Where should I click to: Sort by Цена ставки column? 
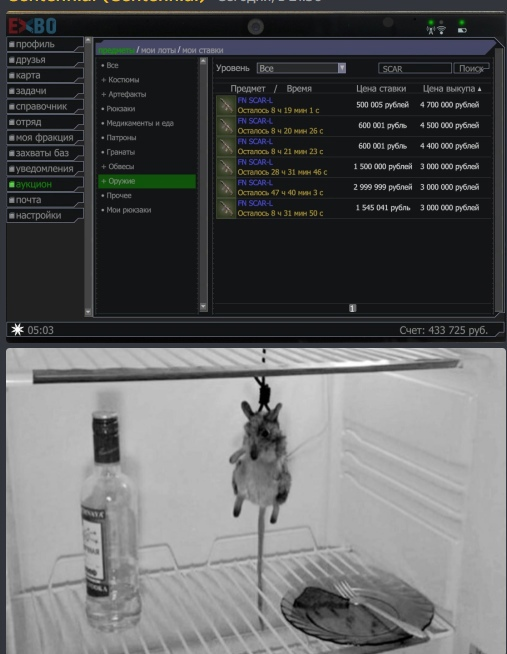pyautogui.click(x=381, y=88)
